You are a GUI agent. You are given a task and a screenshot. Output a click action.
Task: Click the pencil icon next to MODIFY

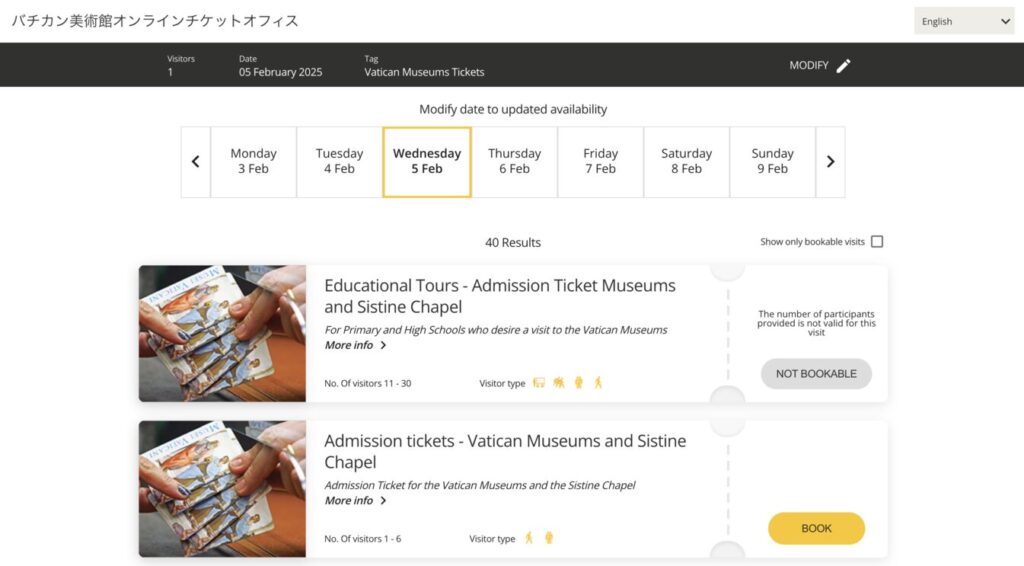point(843,66)
